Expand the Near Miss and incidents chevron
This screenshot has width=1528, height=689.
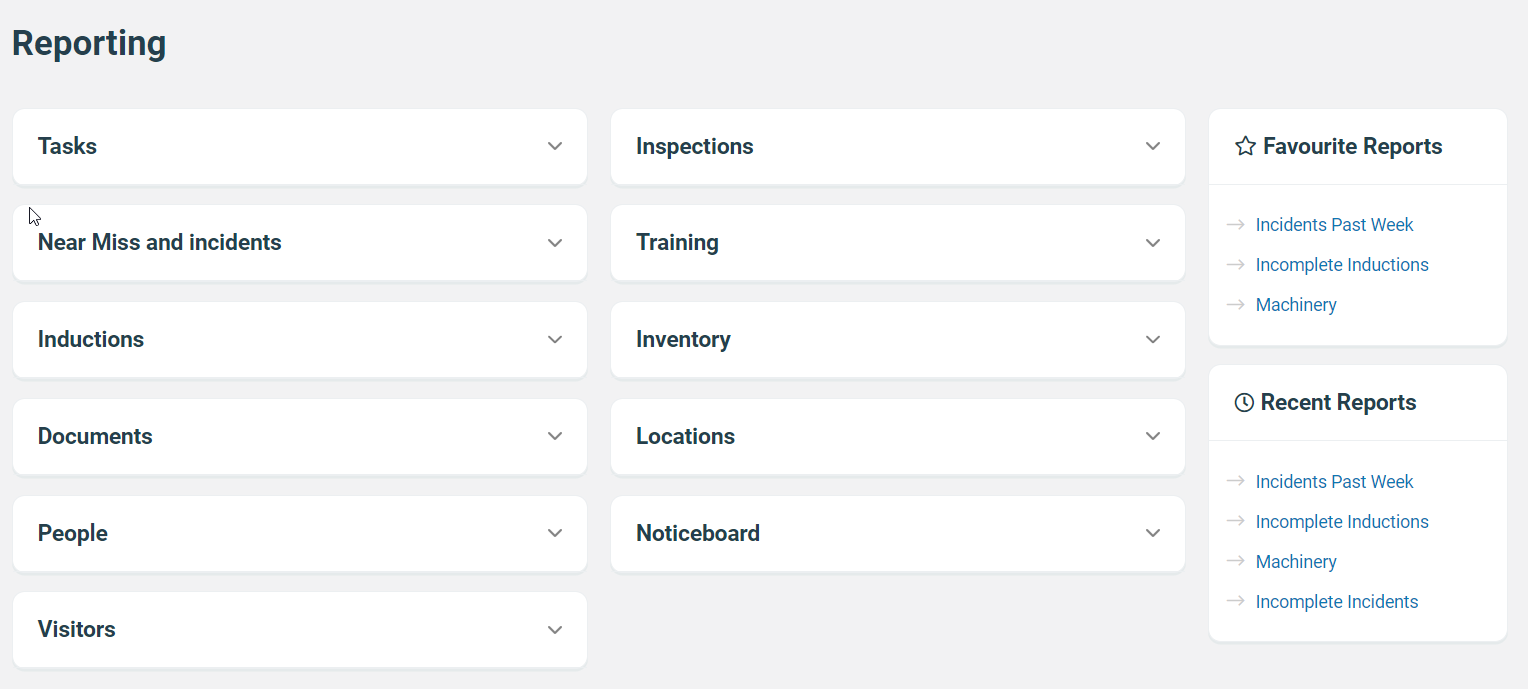(555, 243)
